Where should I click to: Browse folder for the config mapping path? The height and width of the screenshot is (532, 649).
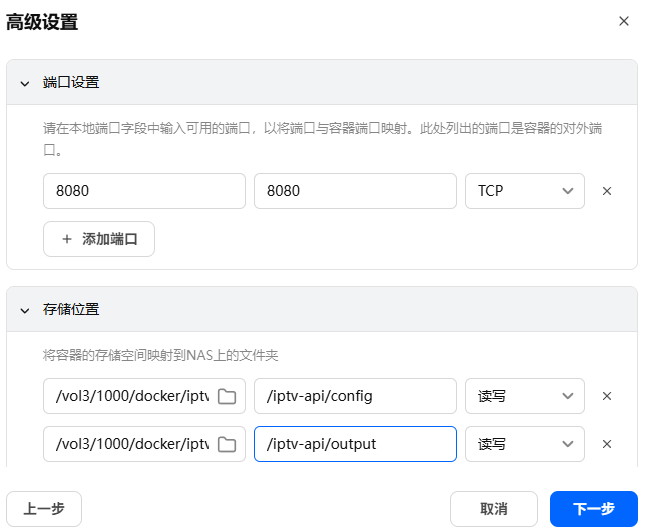point(227,396)
